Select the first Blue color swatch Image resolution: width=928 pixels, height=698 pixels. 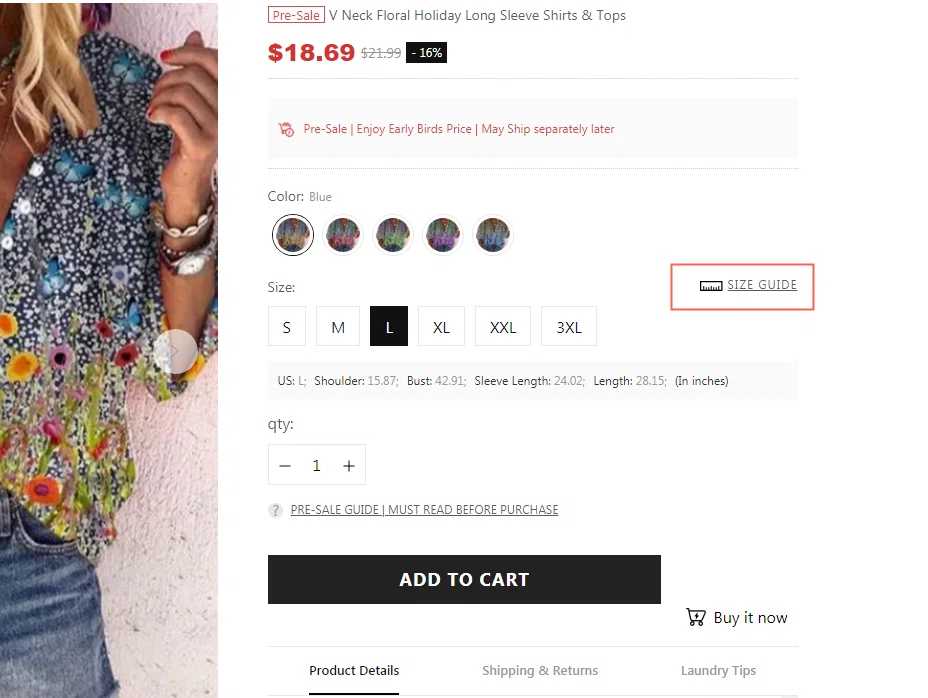(293, 236)
